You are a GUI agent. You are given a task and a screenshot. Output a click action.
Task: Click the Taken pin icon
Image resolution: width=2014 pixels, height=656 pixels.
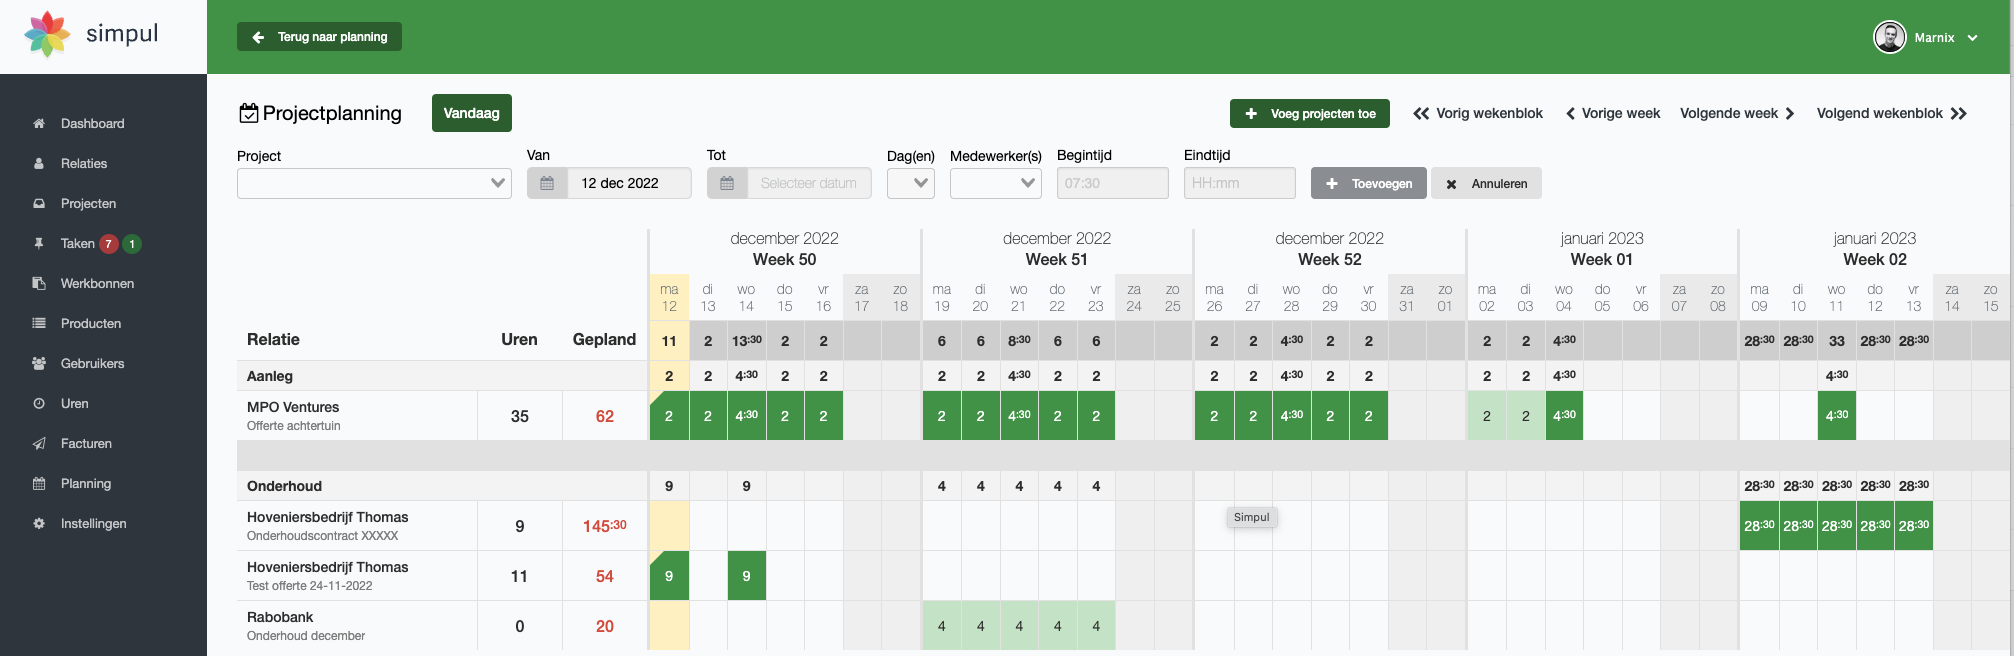pos(39,244)
